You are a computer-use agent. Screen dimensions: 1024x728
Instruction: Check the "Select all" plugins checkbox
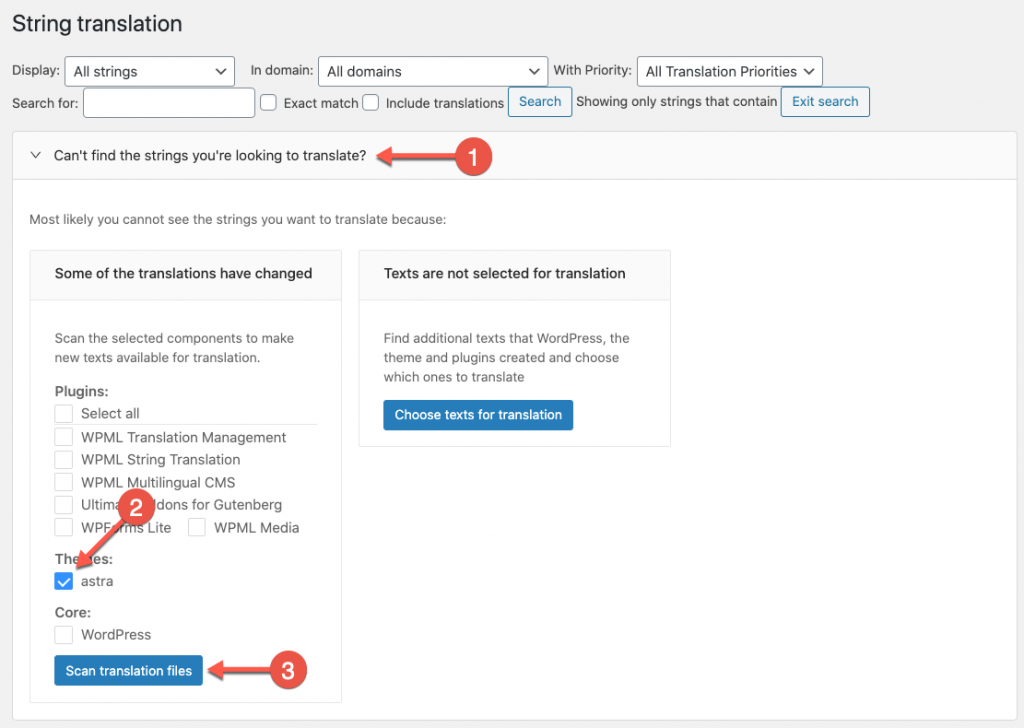point(63,413)
